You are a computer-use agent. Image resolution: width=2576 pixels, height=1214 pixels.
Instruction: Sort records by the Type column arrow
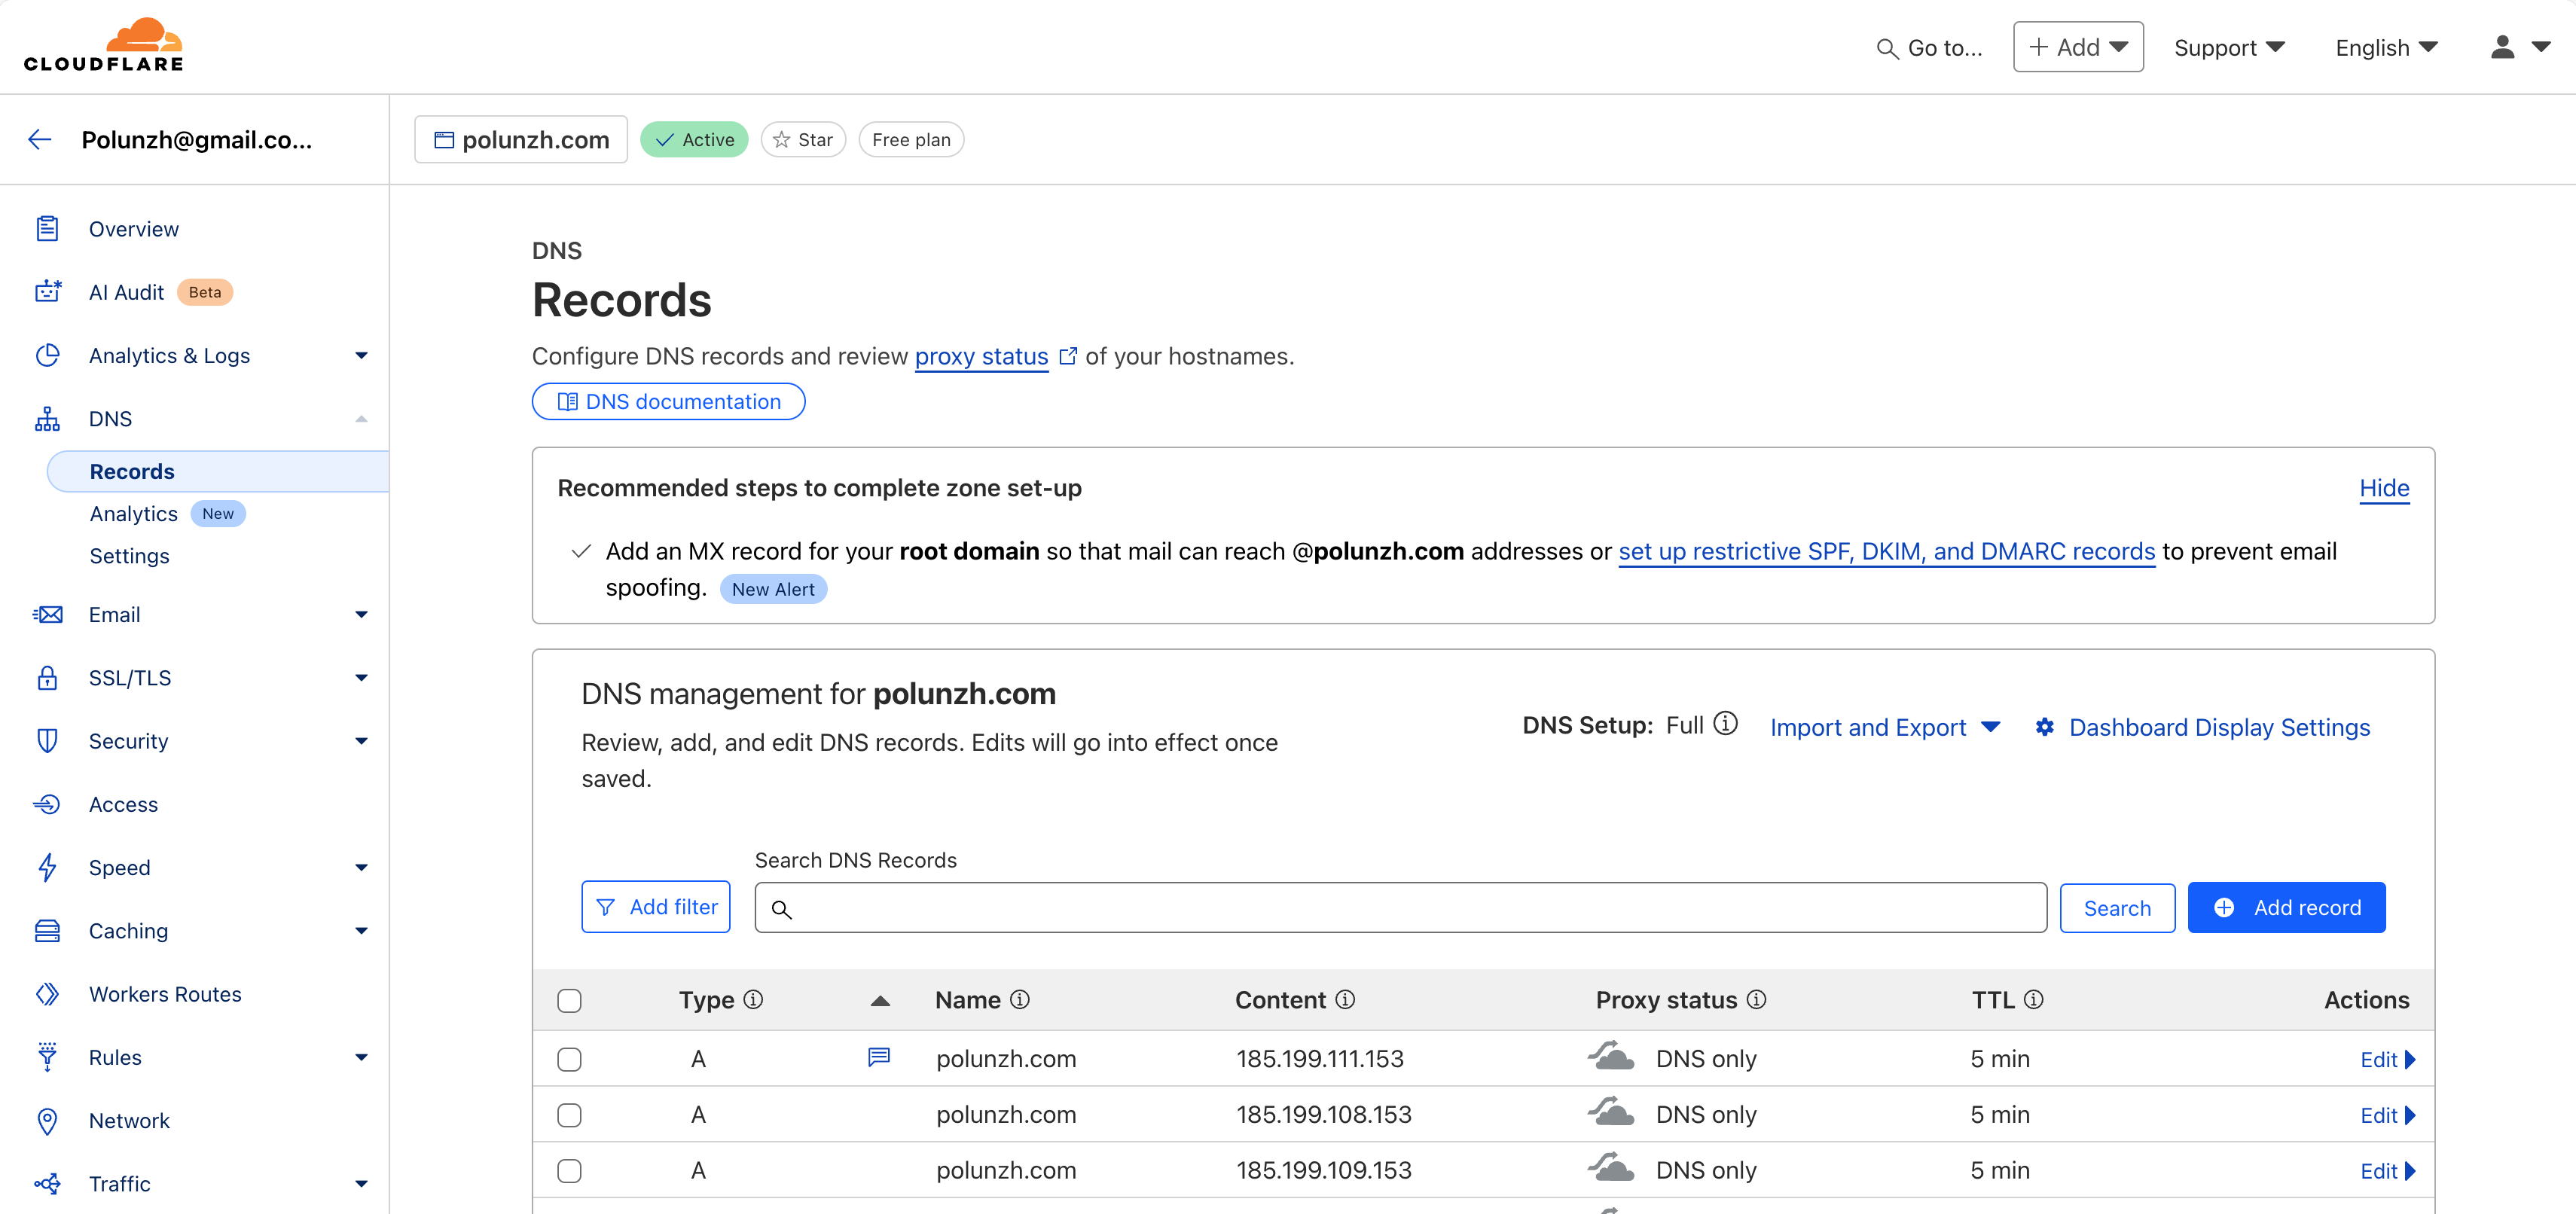pyautogui.click(x=880, y=1001)
